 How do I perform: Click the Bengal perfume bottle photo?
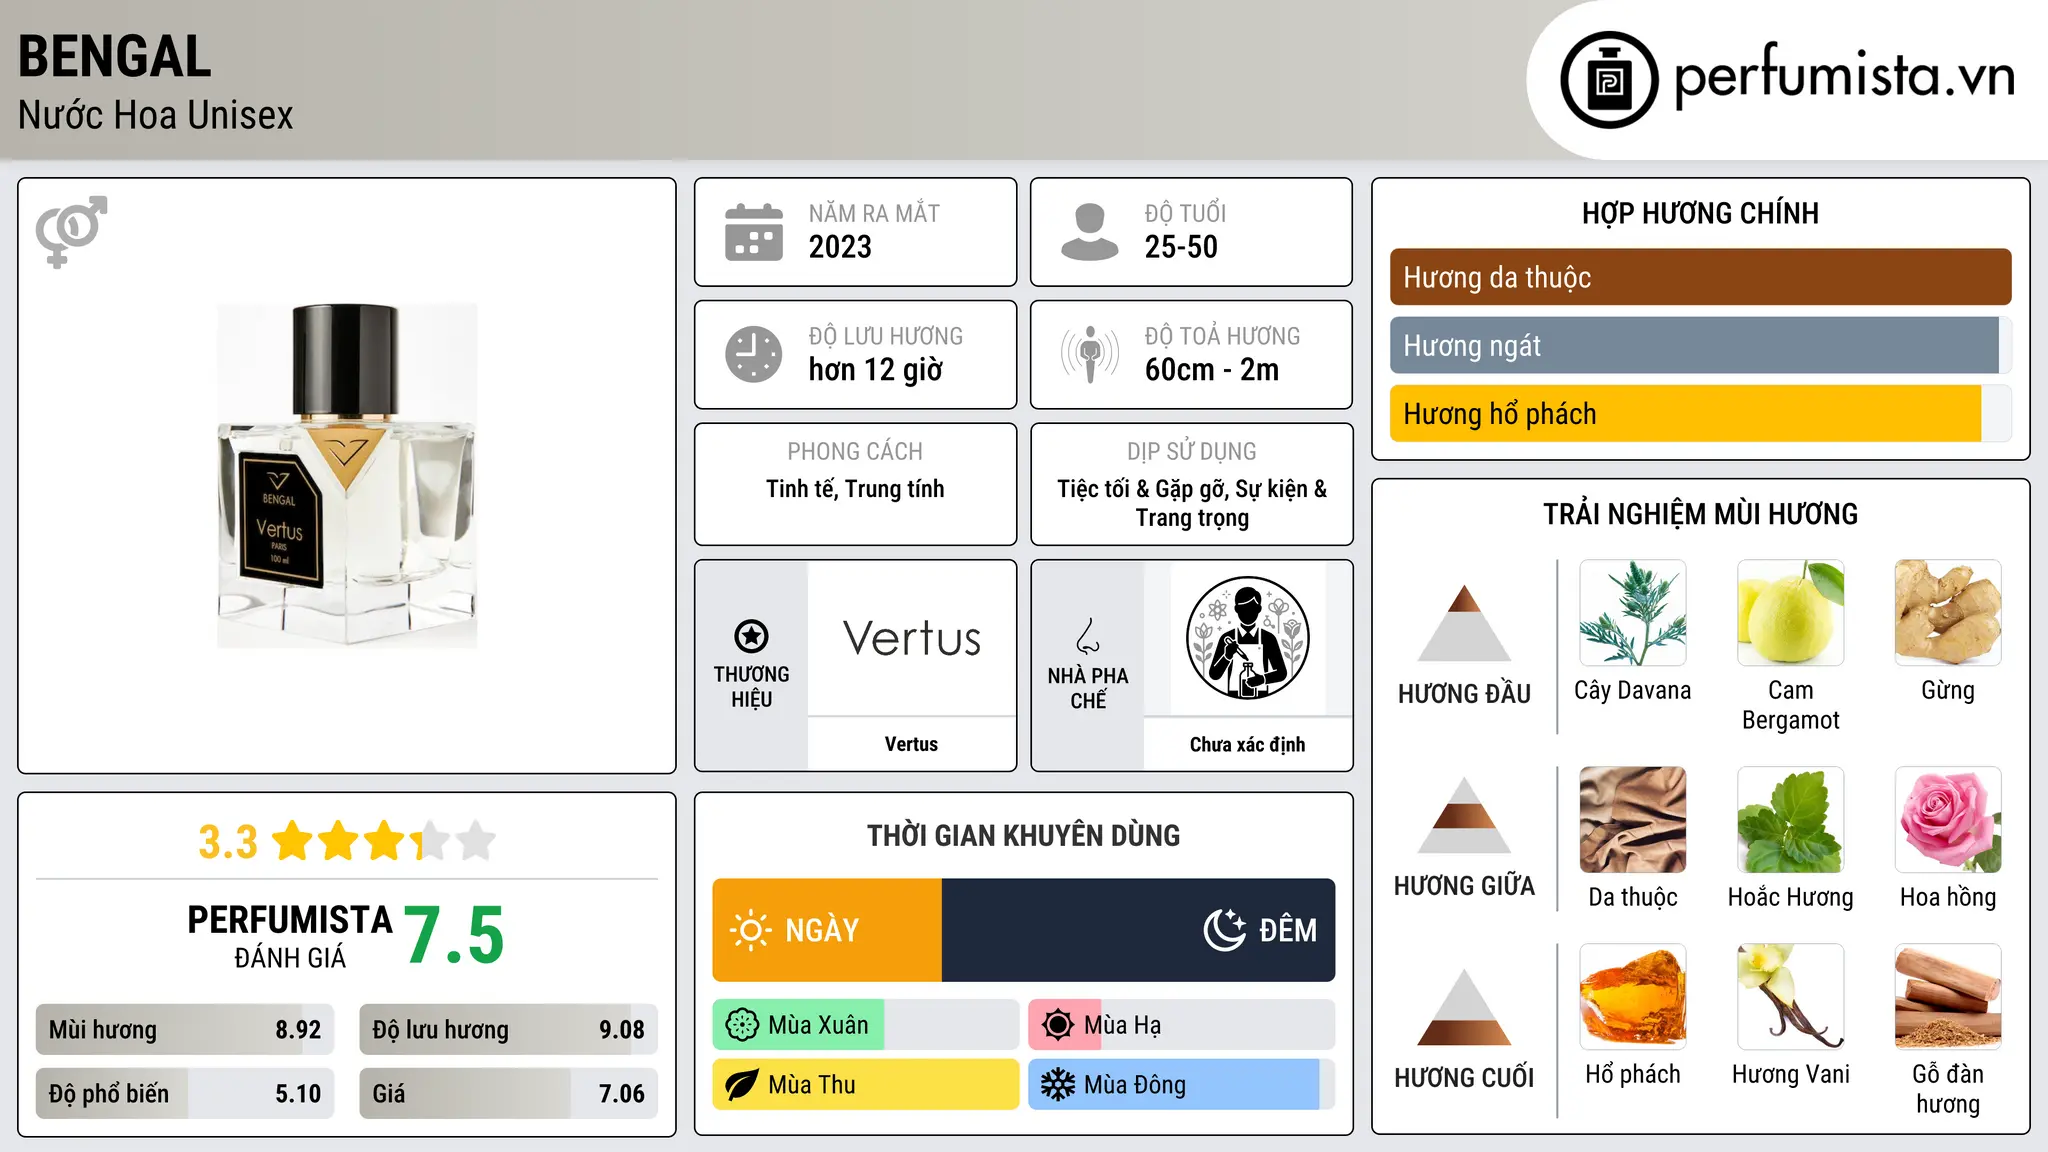tap(347, 476)
